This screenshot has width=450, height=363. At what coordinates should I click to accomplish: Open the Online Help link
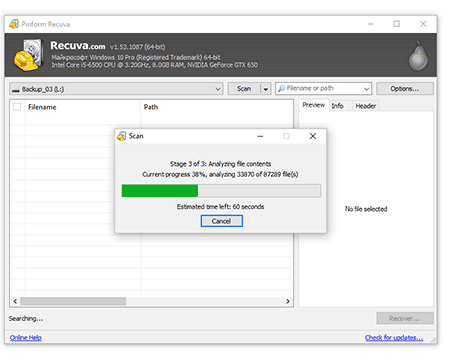tap(26, 338)
